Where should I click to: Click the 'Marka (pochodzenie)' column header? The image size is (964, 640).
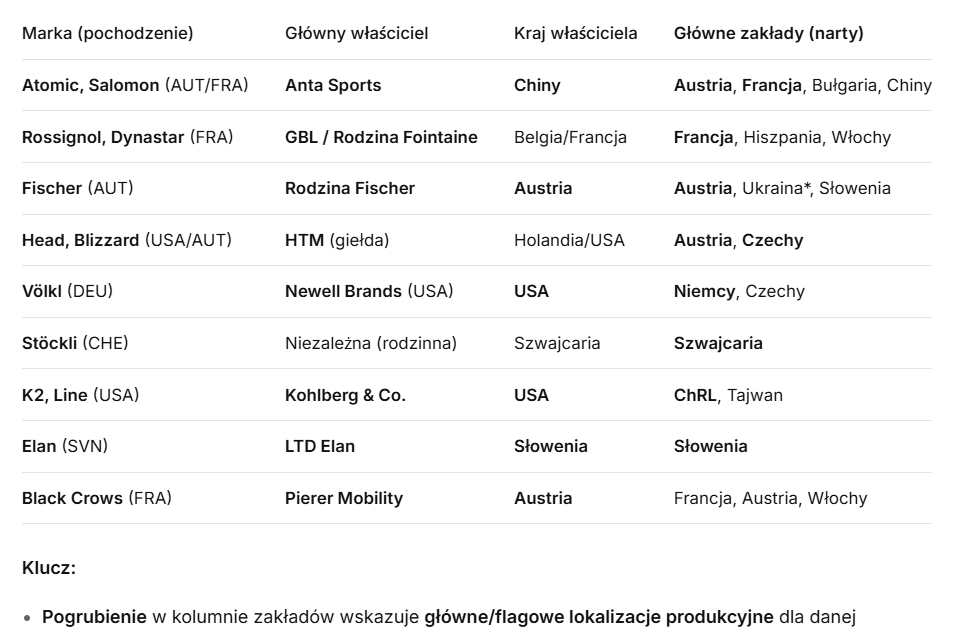108,33
